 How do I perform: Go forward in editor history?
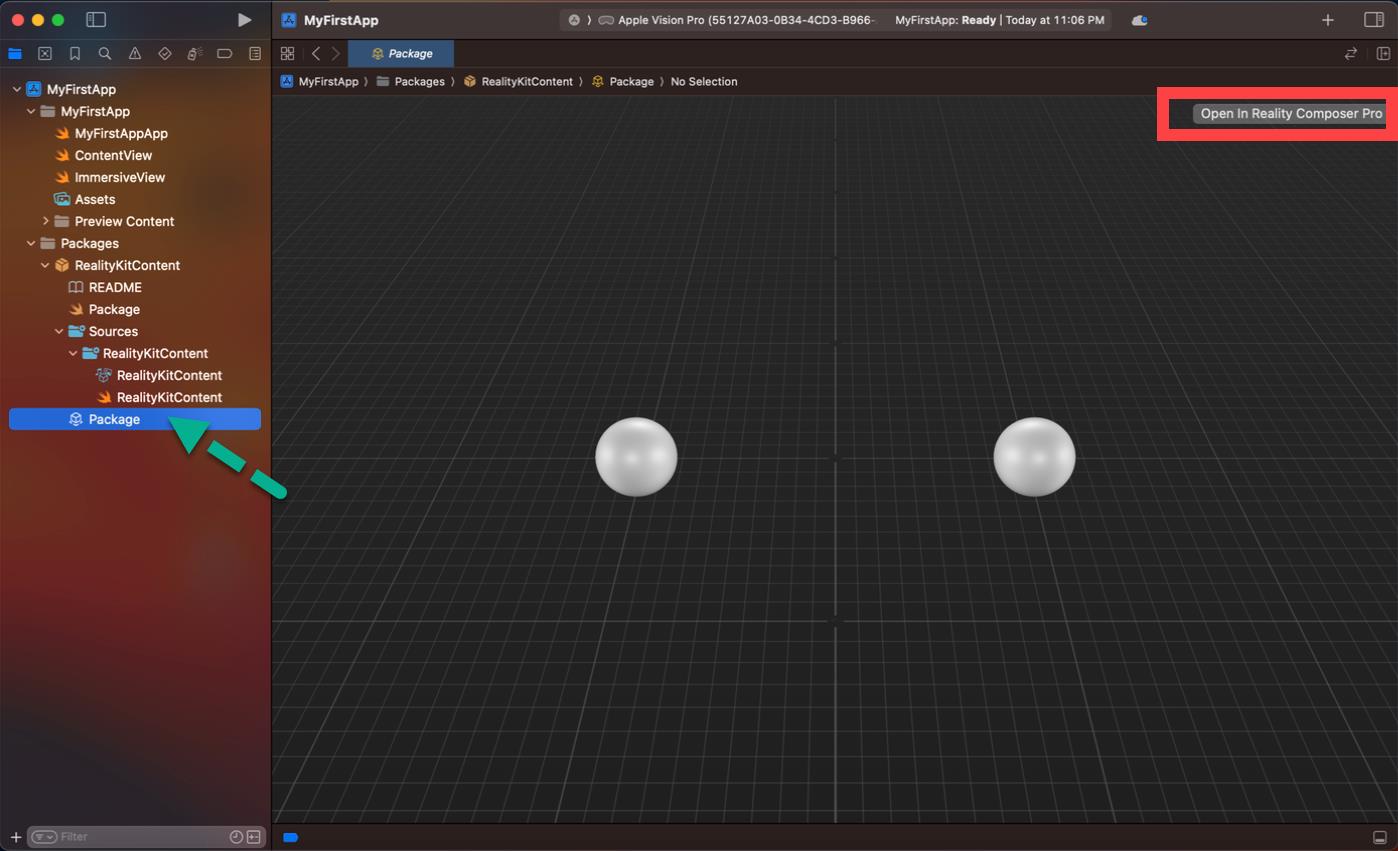pyautogui.click(x=336, y=53)
